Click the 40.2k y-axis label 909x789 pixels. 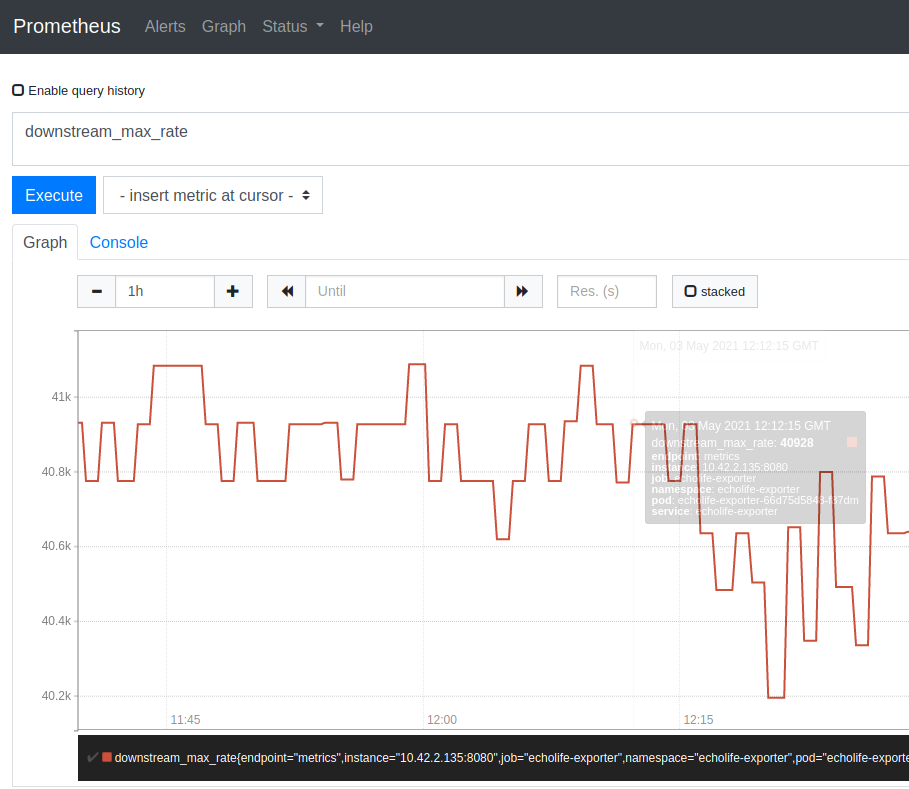coord(56,696)
